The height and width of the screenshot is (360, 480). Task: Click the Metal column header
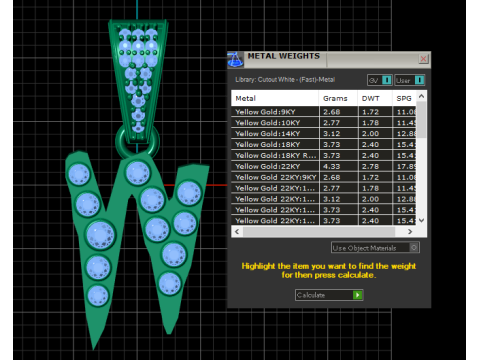275,98
